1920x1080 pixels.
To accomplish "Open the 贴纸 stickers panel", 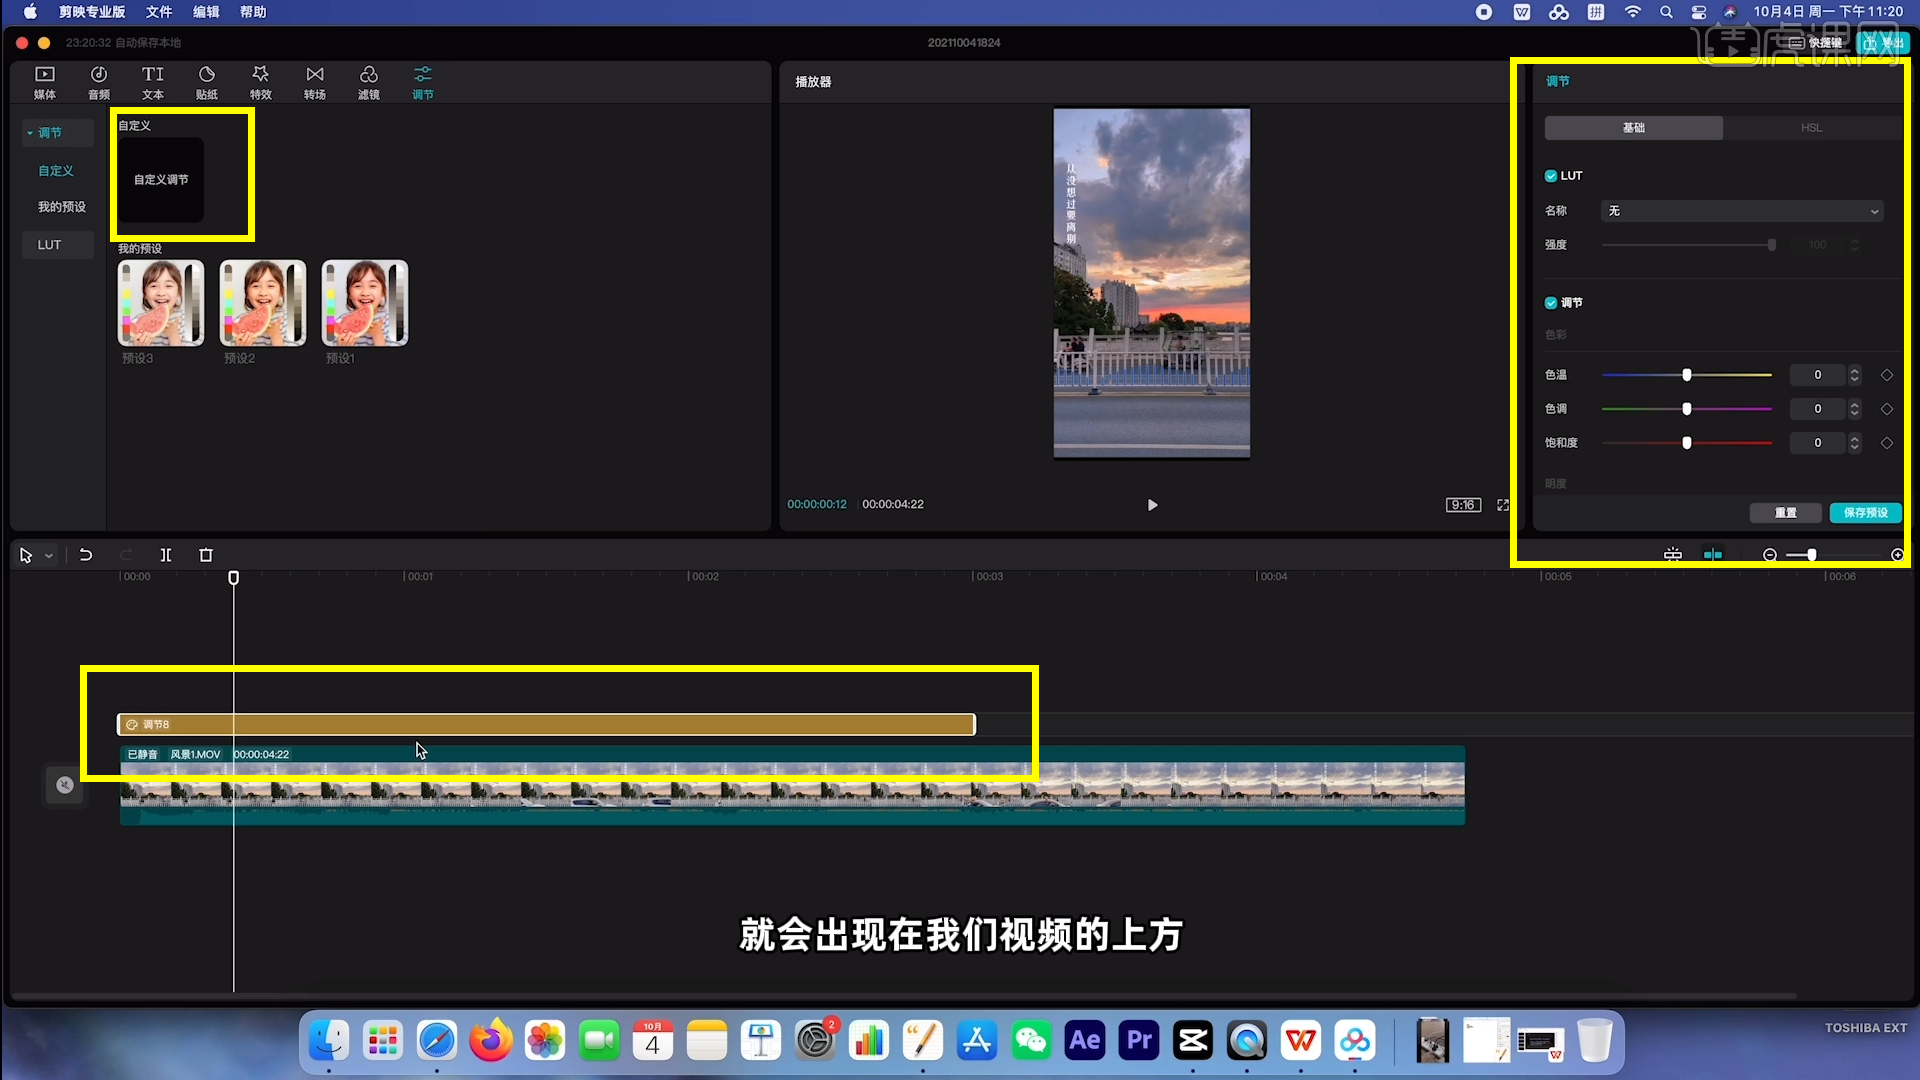I will (x=207, y=82).
